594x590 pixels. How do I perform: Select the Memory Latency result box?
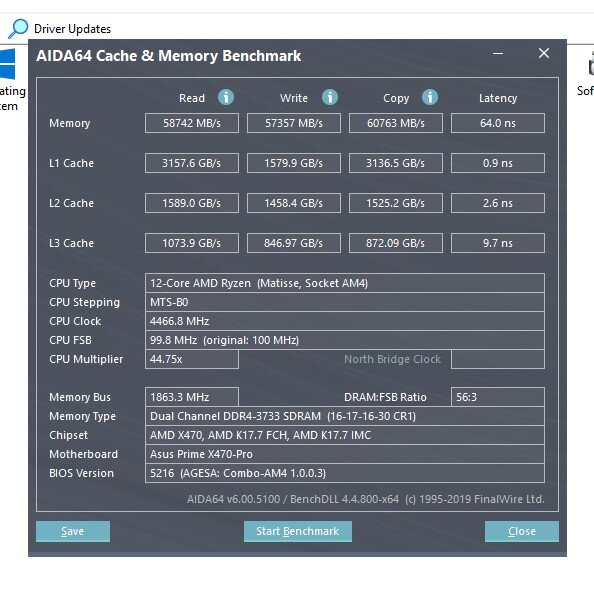tap(498, 123)
